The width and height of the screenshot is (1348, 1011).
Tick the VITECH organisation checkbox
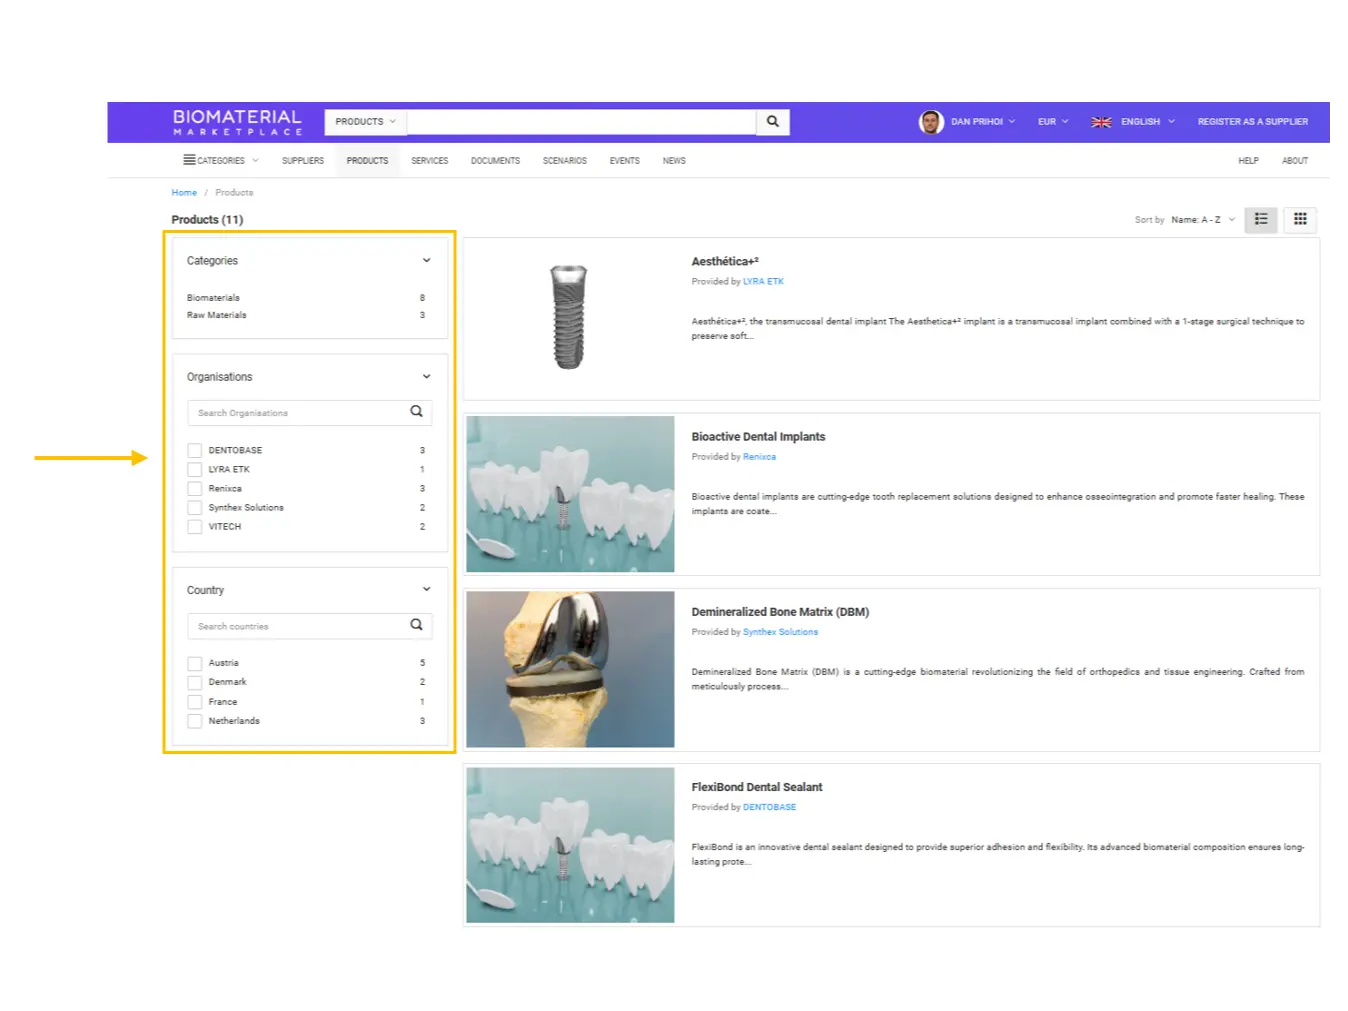click(195, 527)
